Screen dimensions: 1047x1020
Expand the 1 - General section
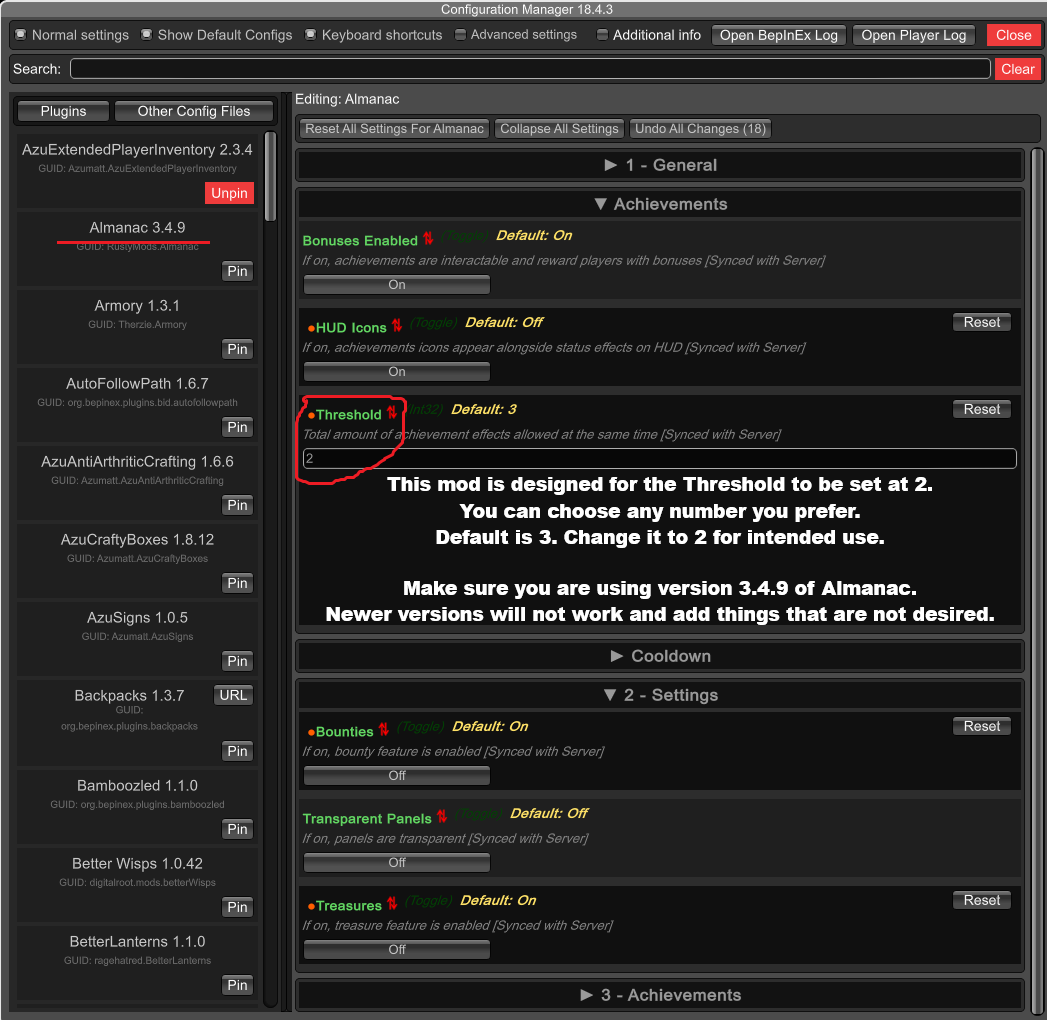[x=660, y=165]
